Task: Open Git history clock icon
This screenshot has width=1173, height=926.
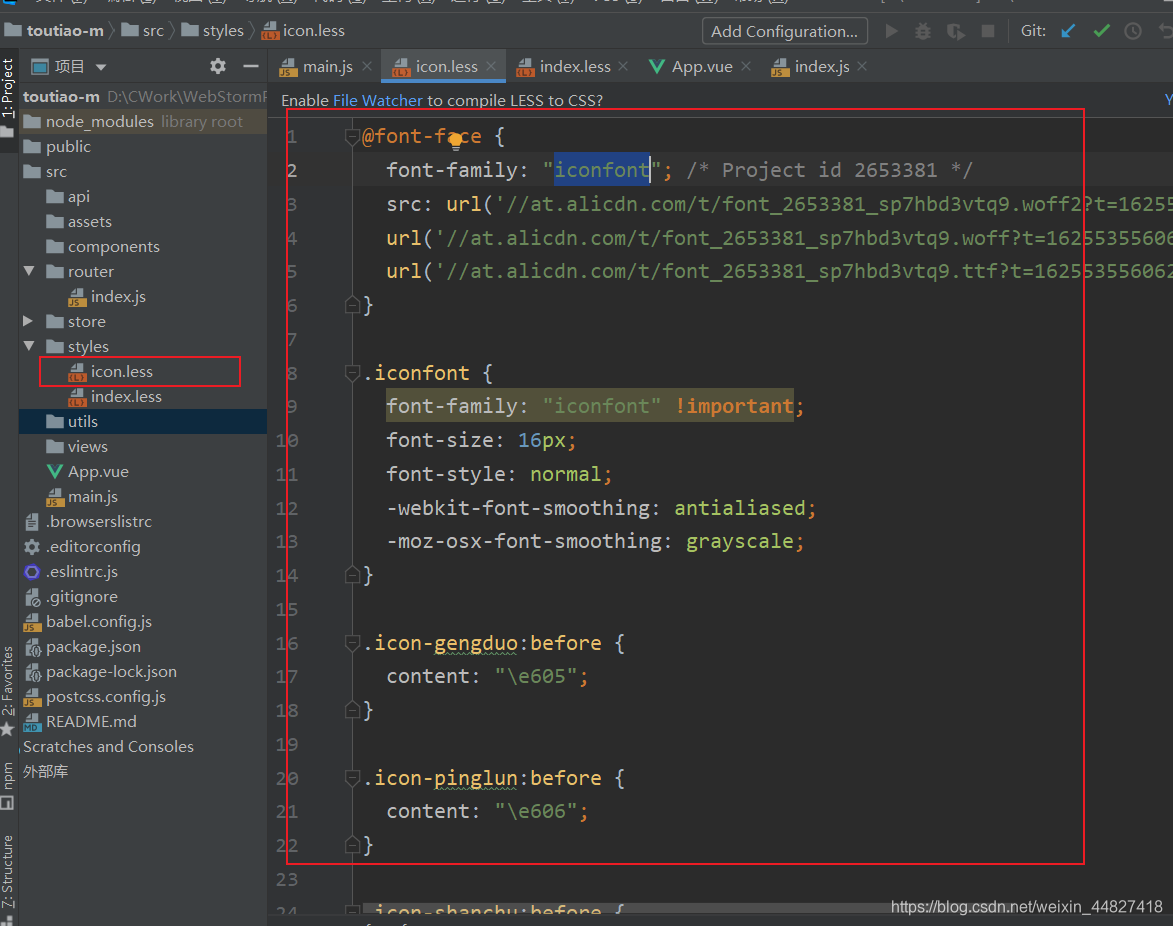Action: [1133, 31]
